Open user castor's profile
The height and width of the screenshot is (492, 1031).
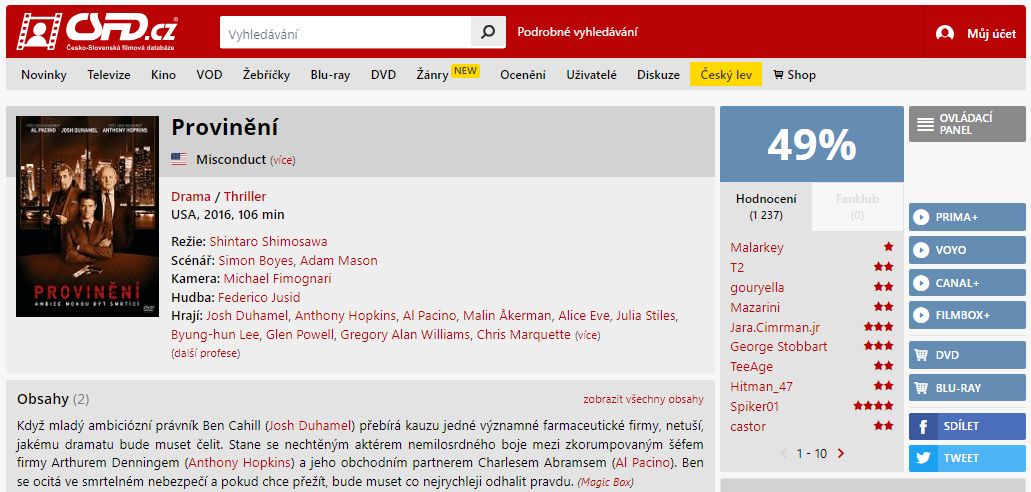[x=748, y=426]
